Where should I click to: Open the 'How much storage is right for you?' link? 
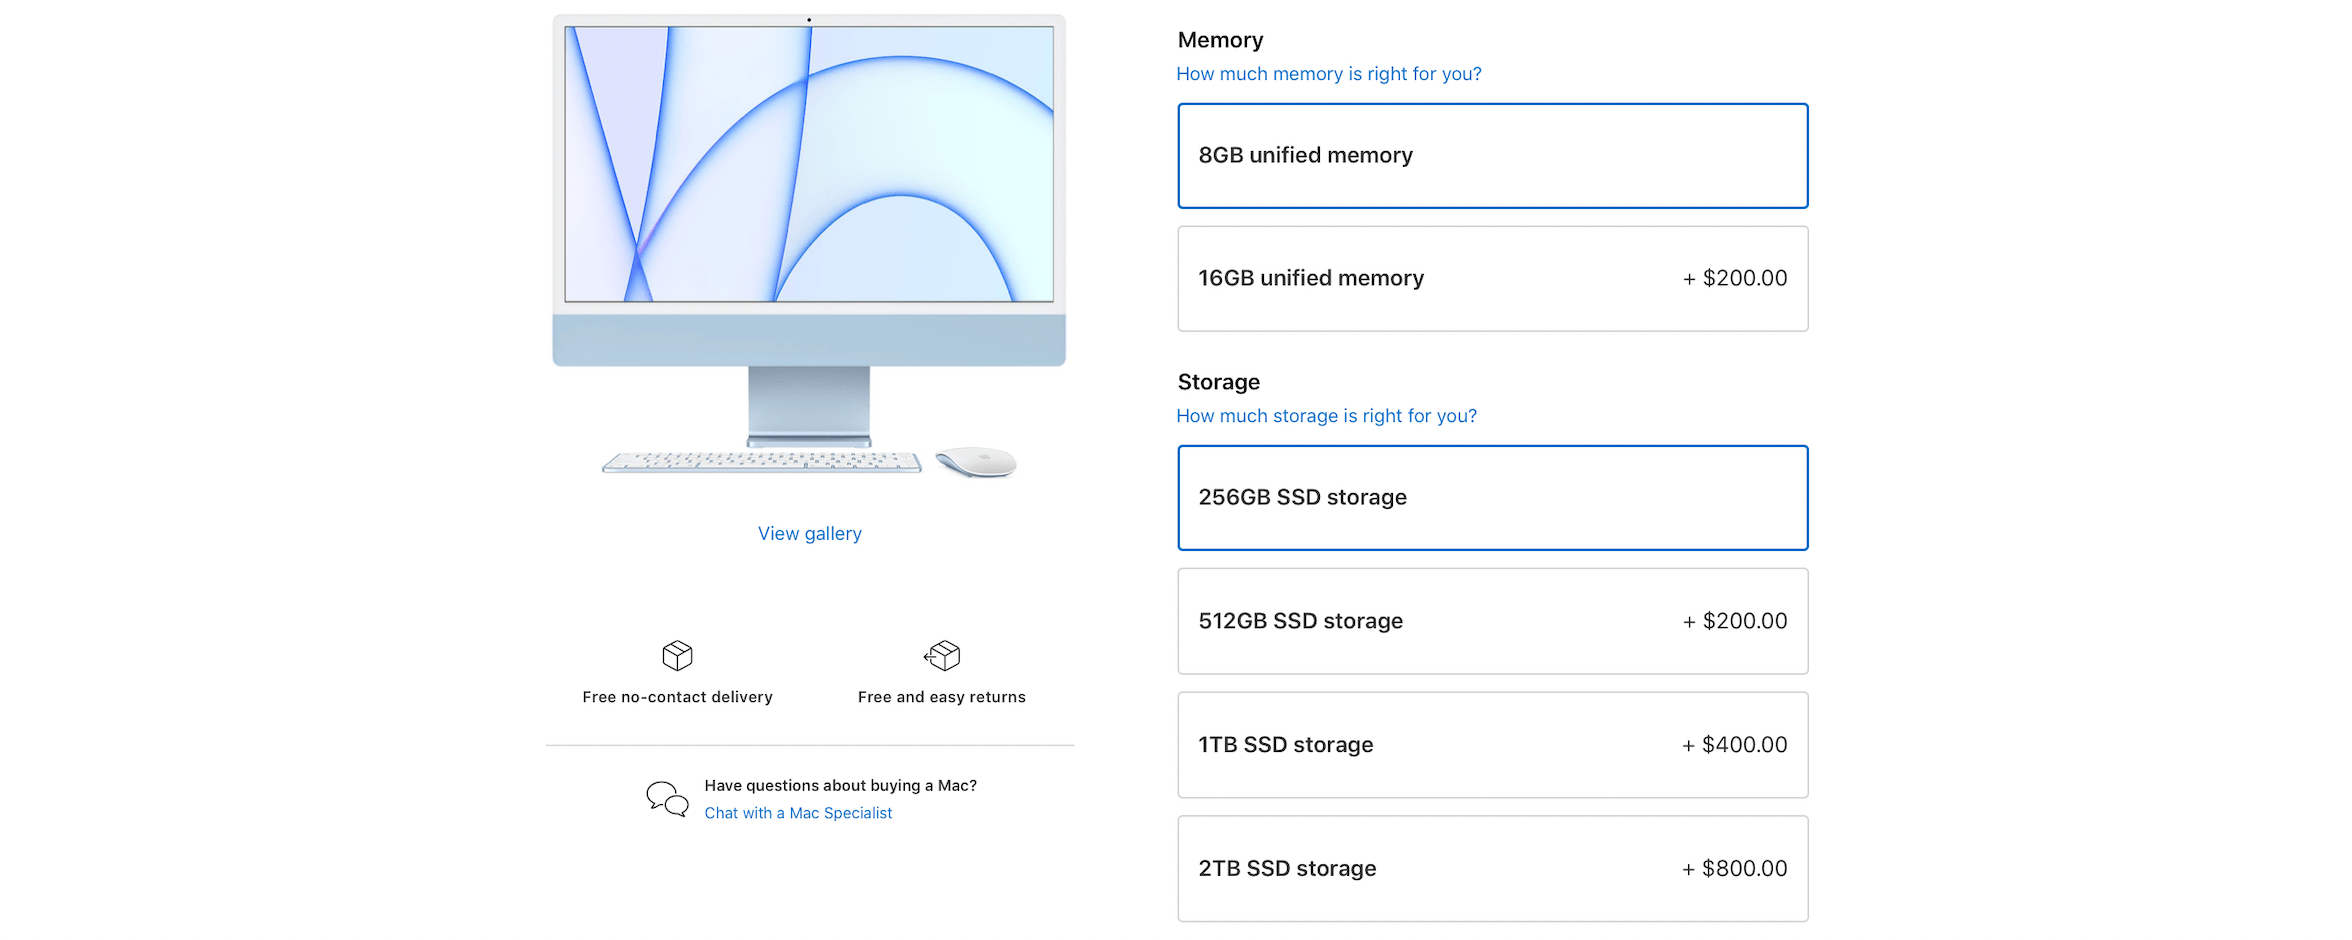click(x=1326, y=415)
